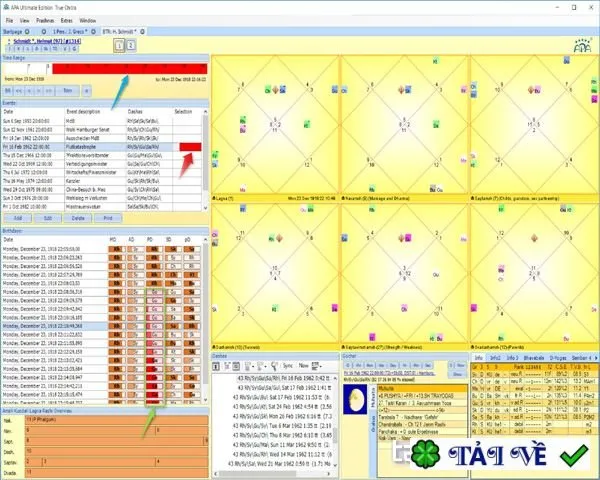Image resolution: width=600 pixels, height=480 pixels.
Task: Select the highlighted birthday row 22:10:49
Action: tap(102, 326)
